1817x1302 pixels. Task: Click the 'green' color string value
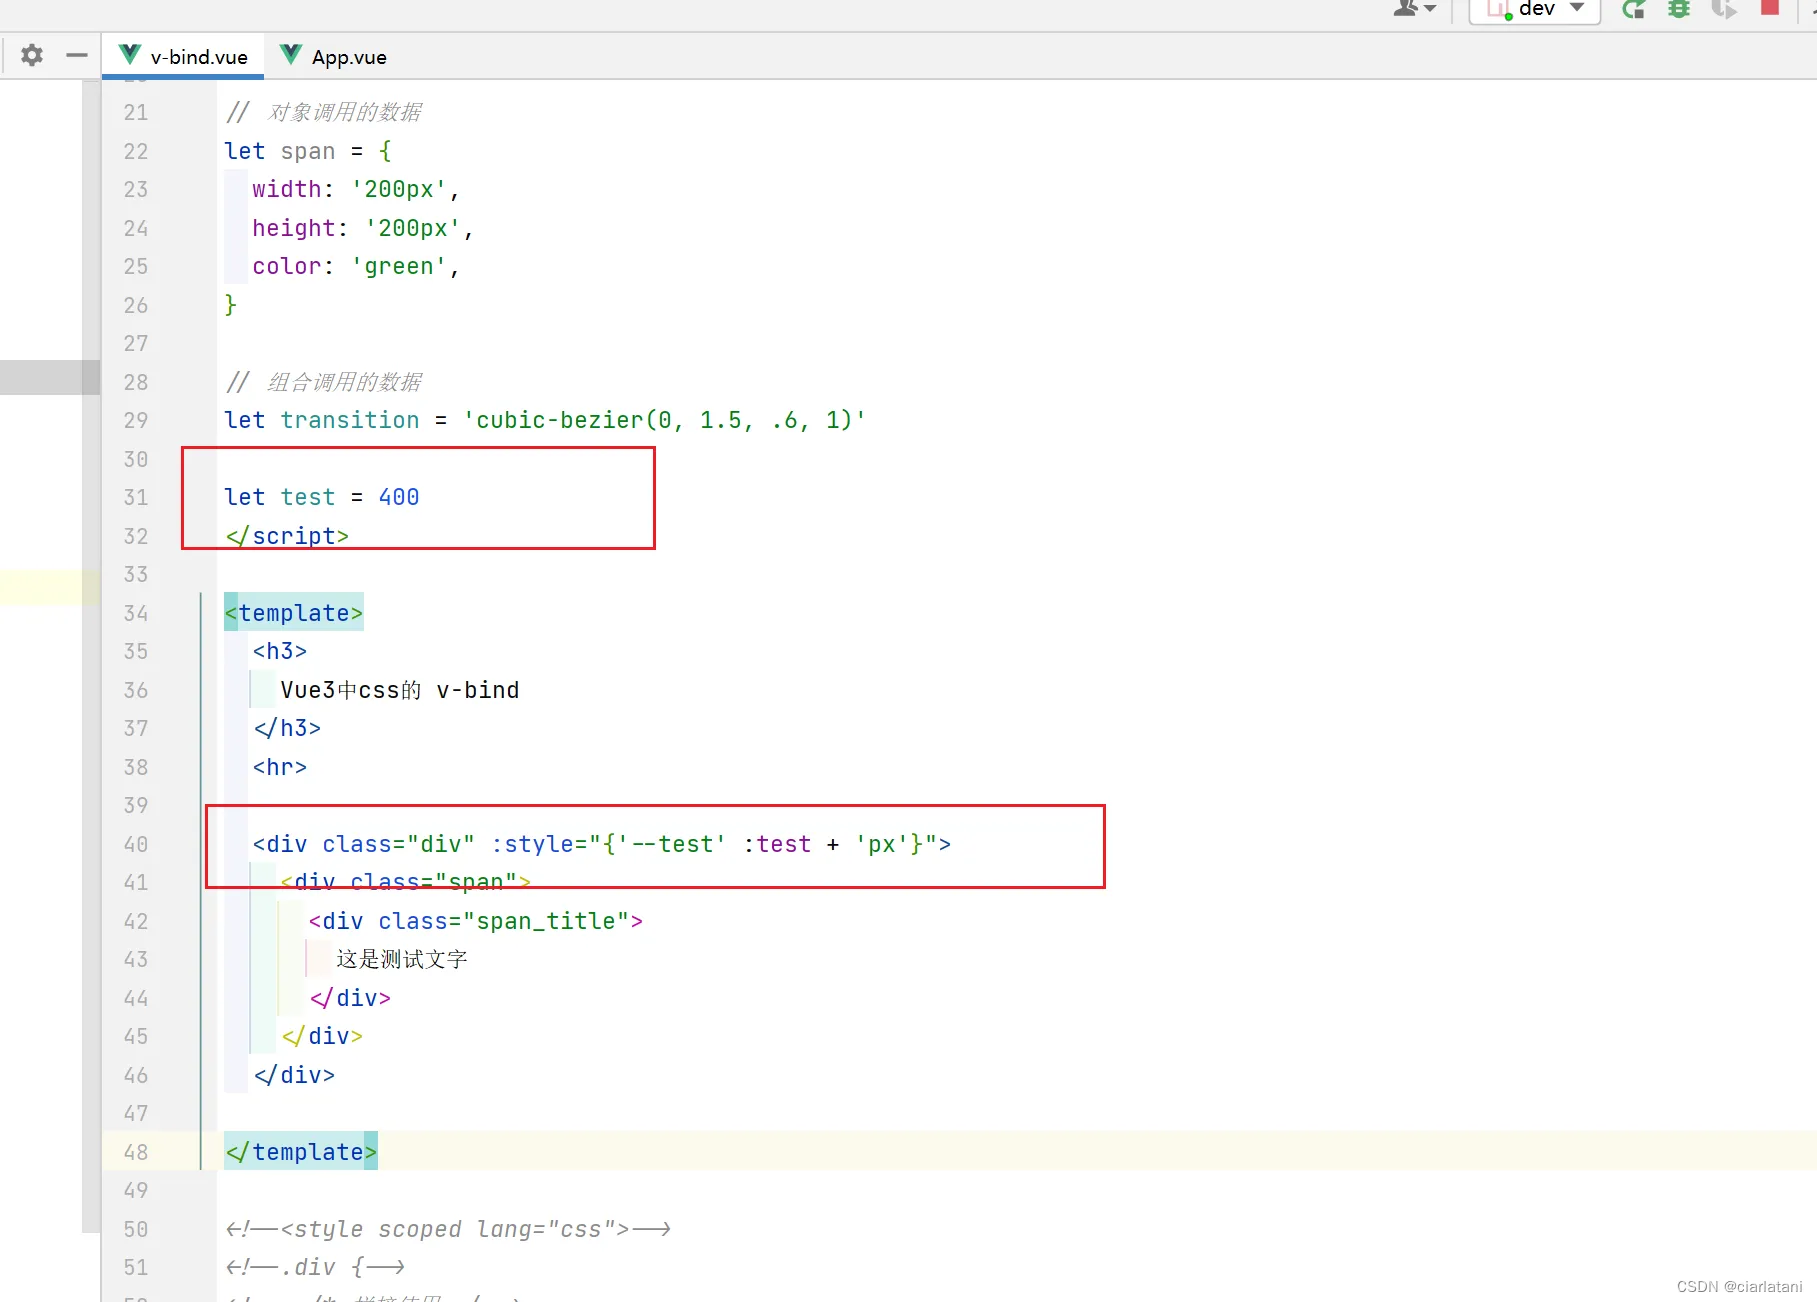pos(398,266)
